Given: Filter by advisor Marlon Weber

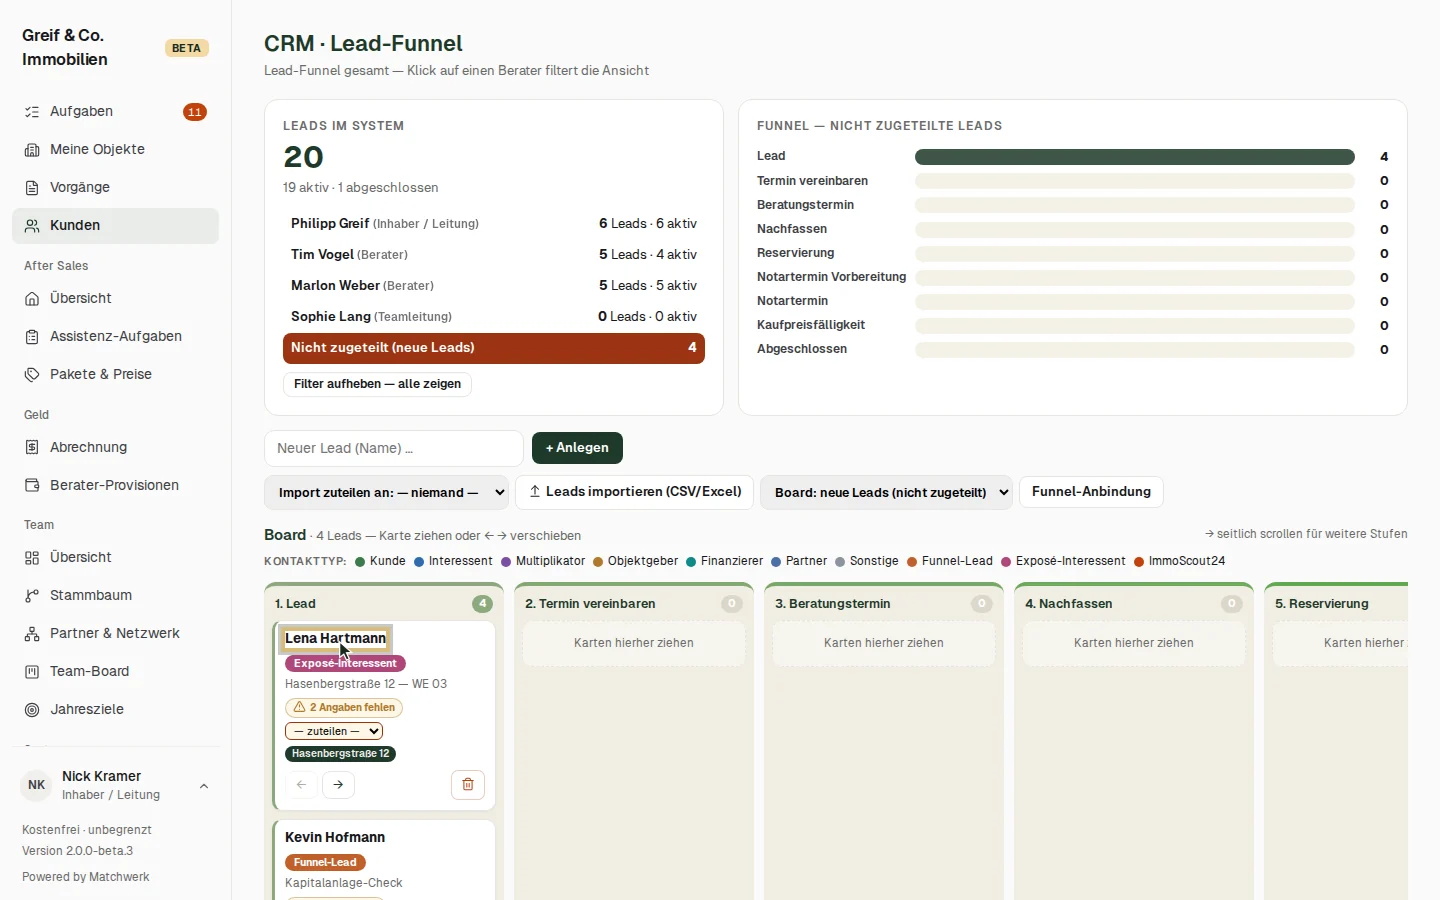Looking at the screenshot, I should point(494,286).
